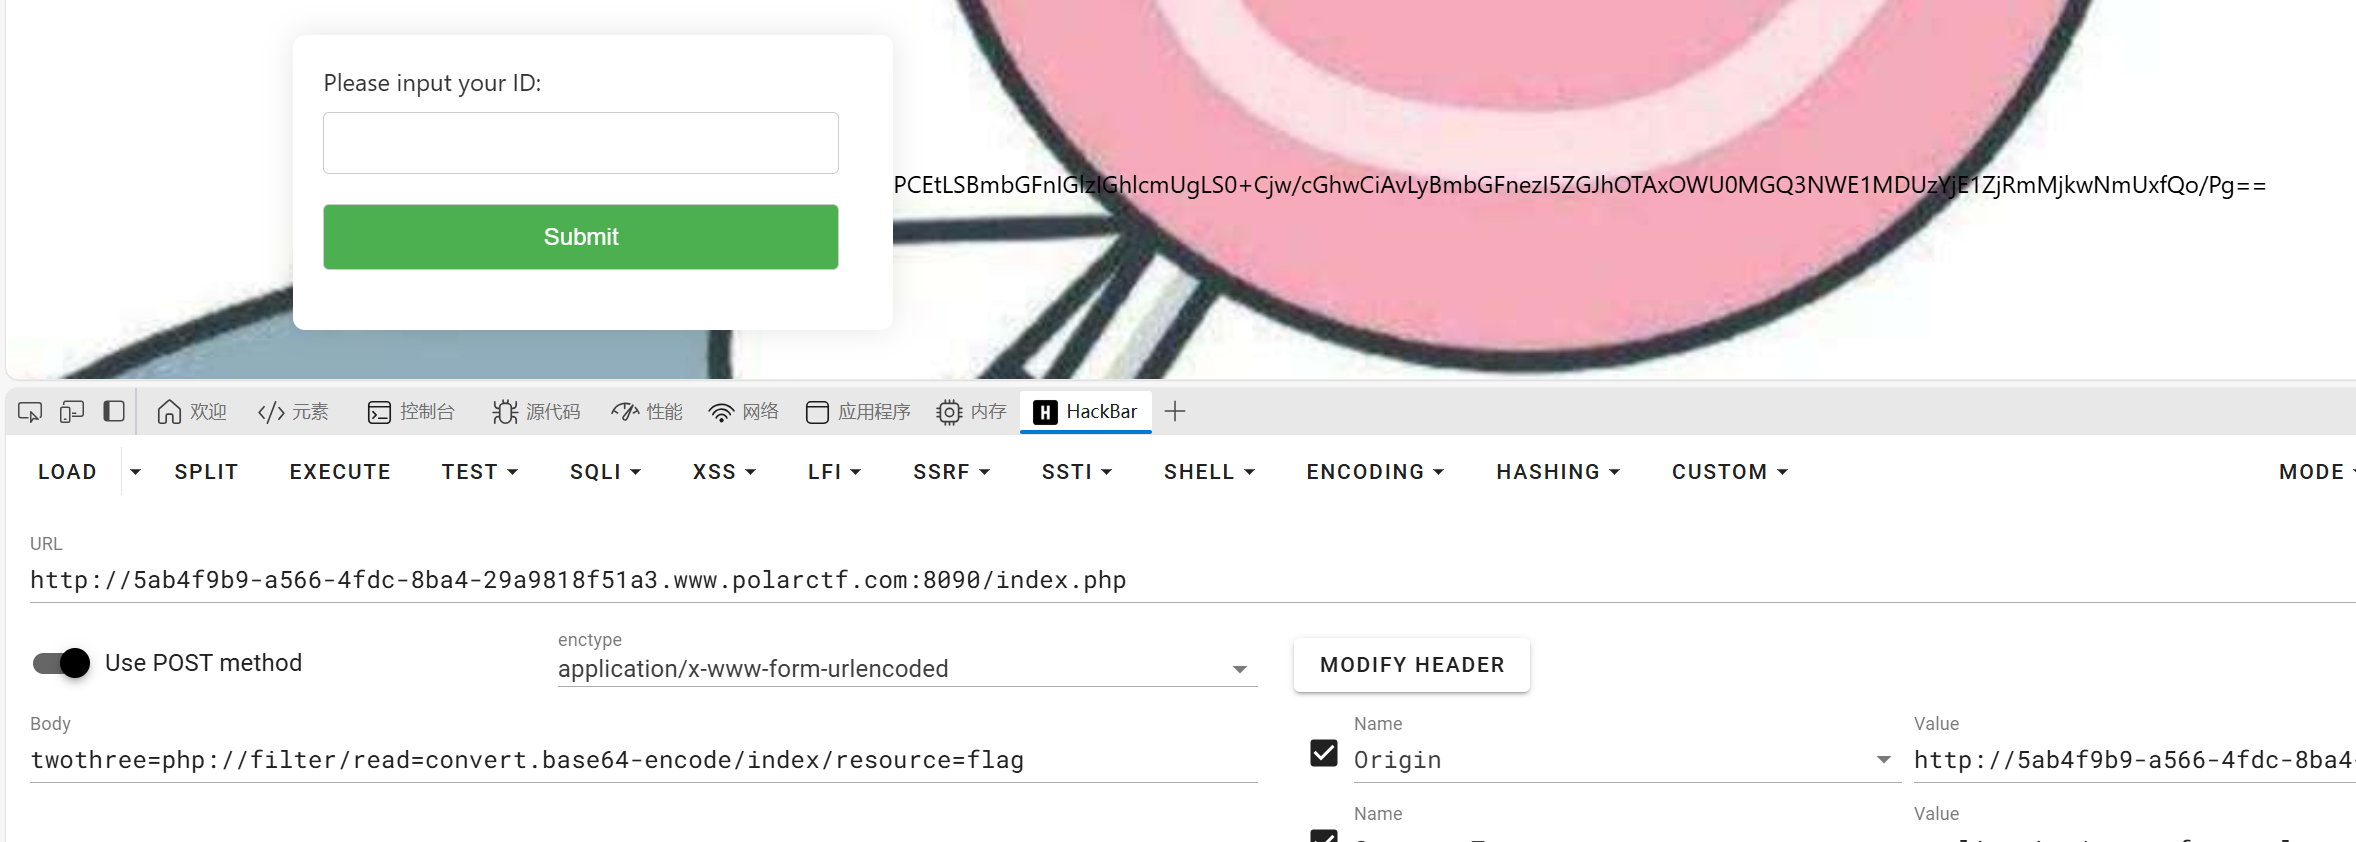
Task: Open the Sources bug icon tab
Action: tap(505, 412)
